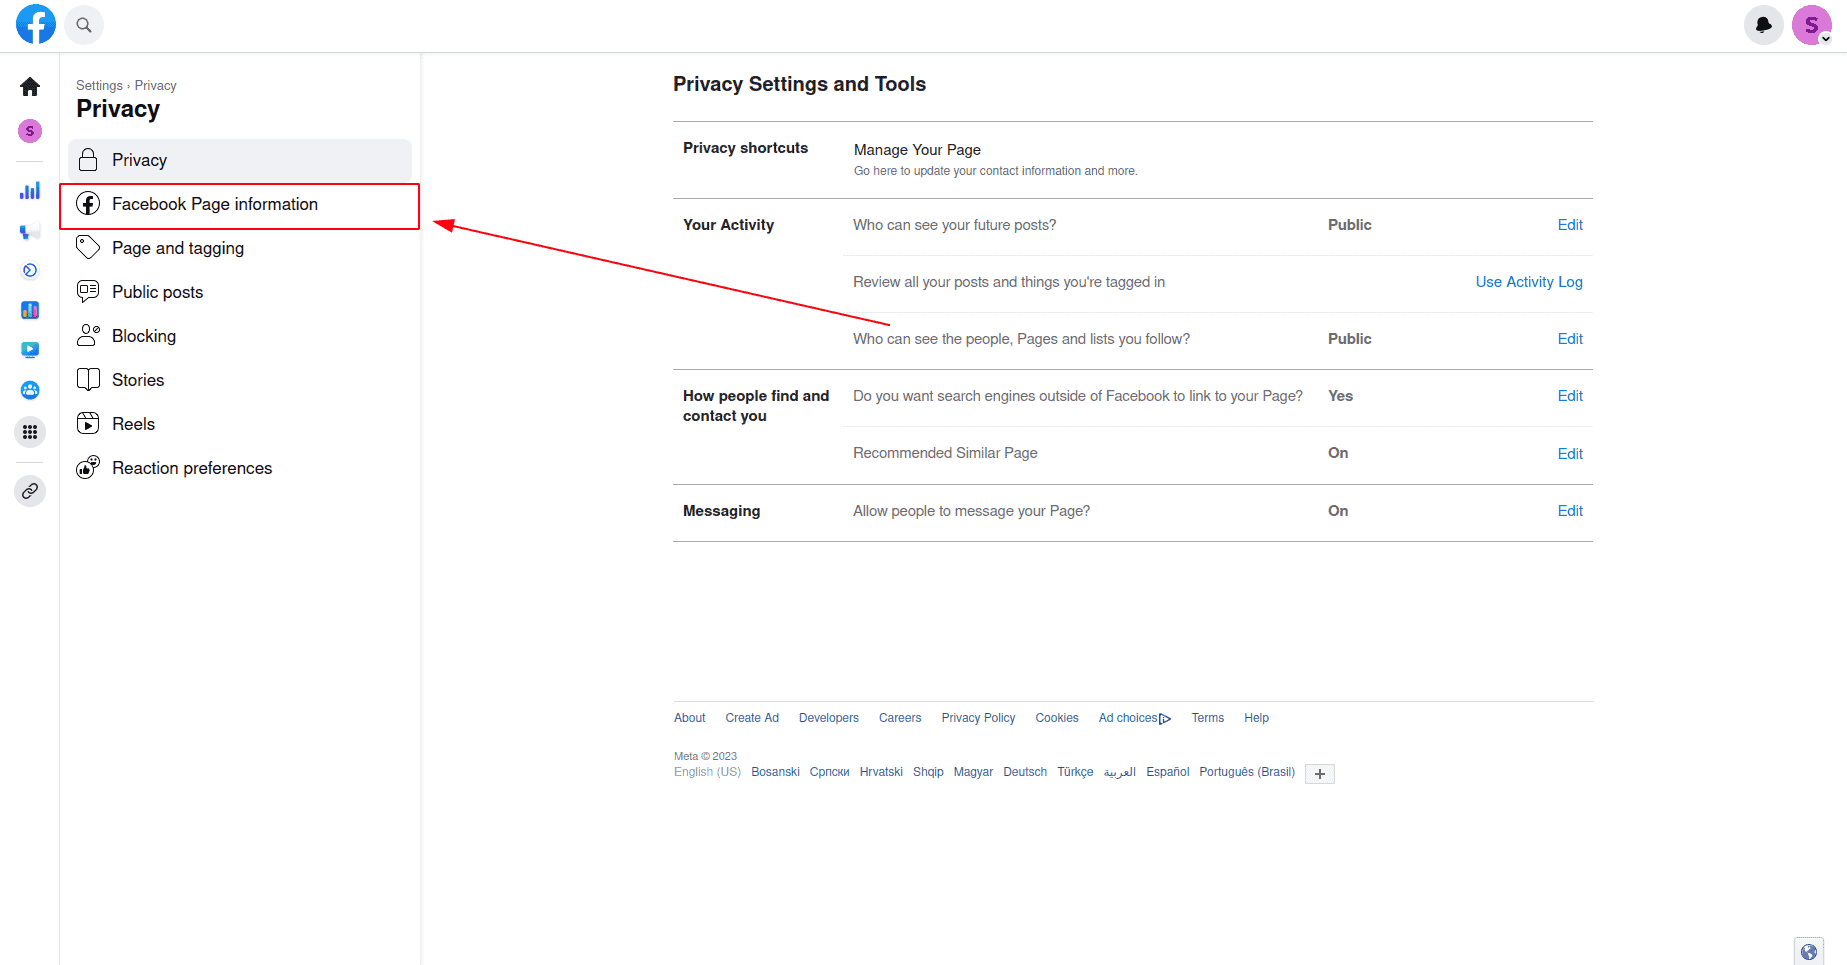Open Use Activity Log

point(1528,281)
